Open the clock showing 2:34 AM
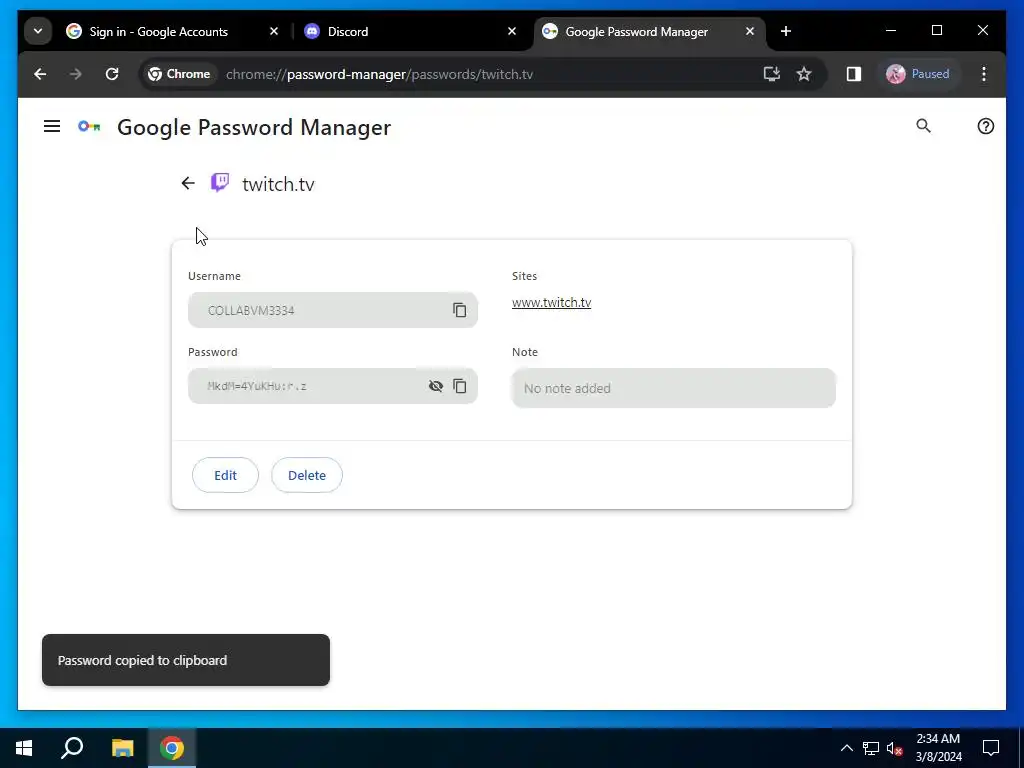1024x768 pixels. [938, 748]
